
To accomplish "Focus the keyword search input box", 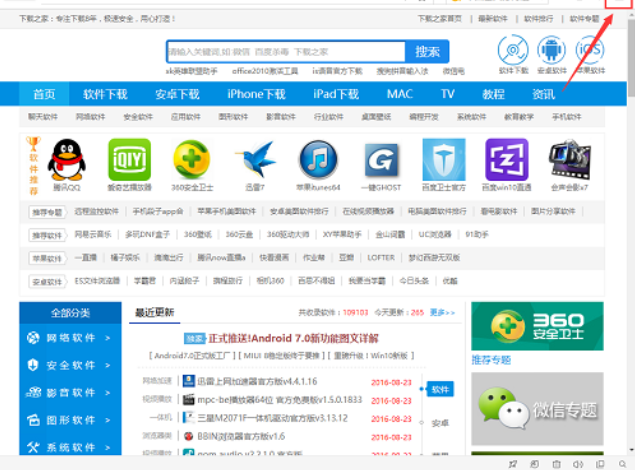I will (x=286, y=51).
